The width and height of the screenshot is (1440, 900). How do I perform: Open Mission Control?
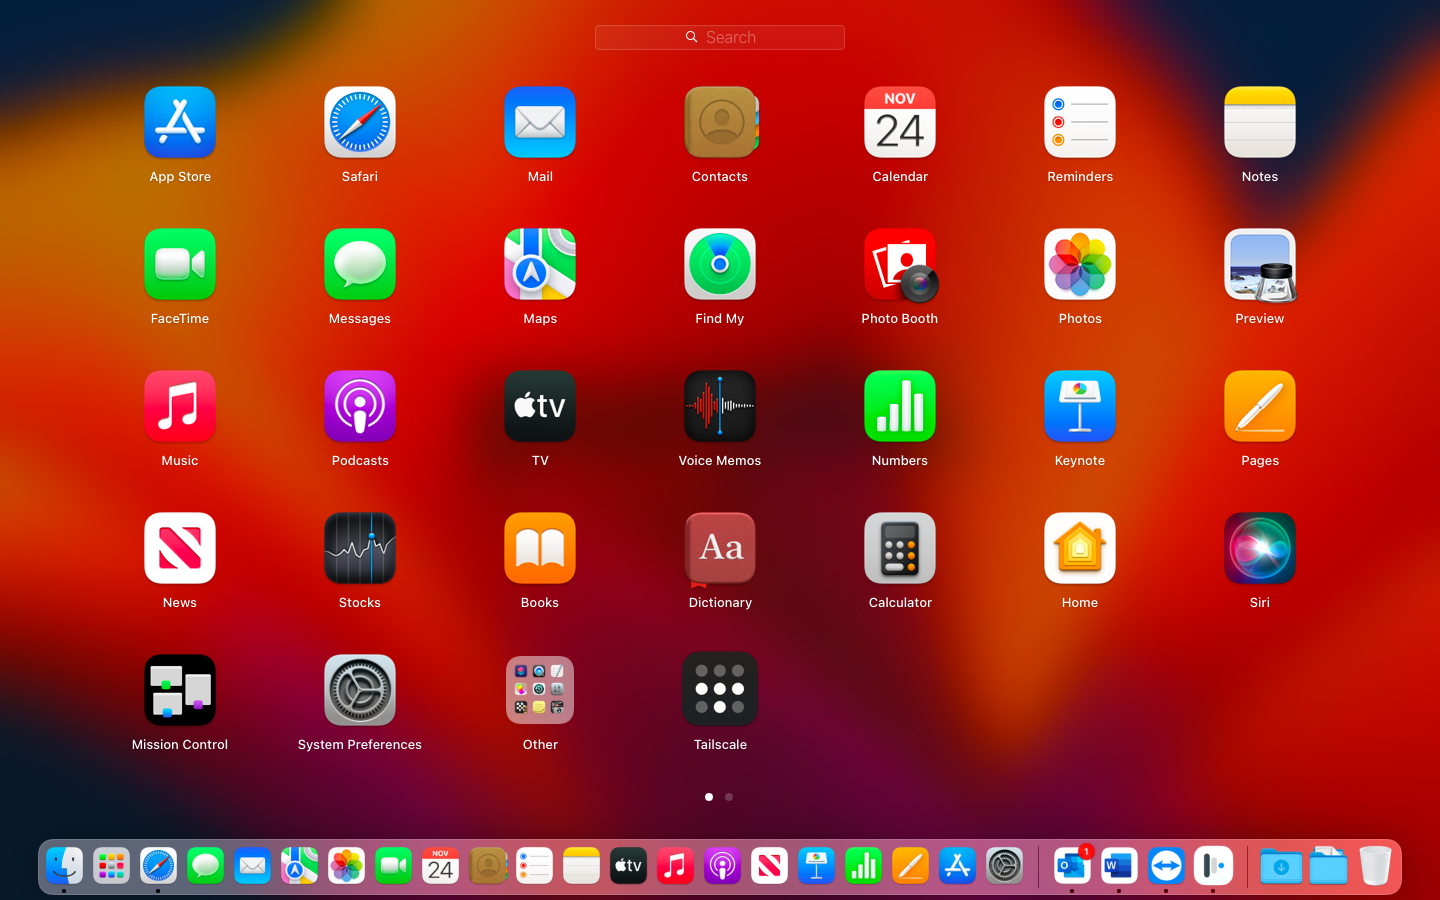(x=180, y=690)
